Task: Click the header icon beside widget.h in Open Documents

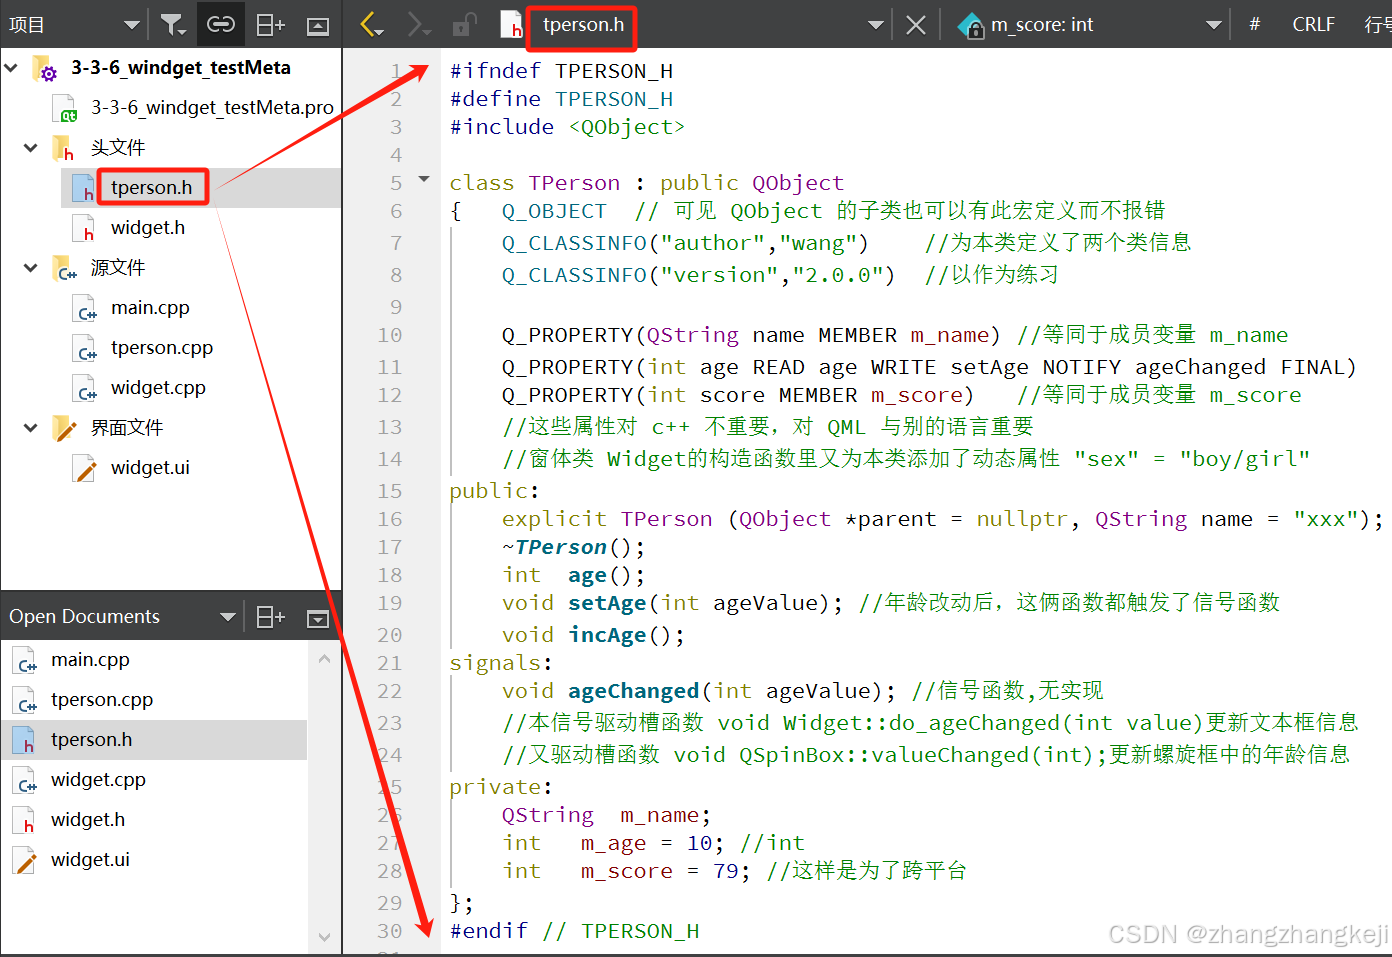Action: pyautogui.click(x=24, y=820)
